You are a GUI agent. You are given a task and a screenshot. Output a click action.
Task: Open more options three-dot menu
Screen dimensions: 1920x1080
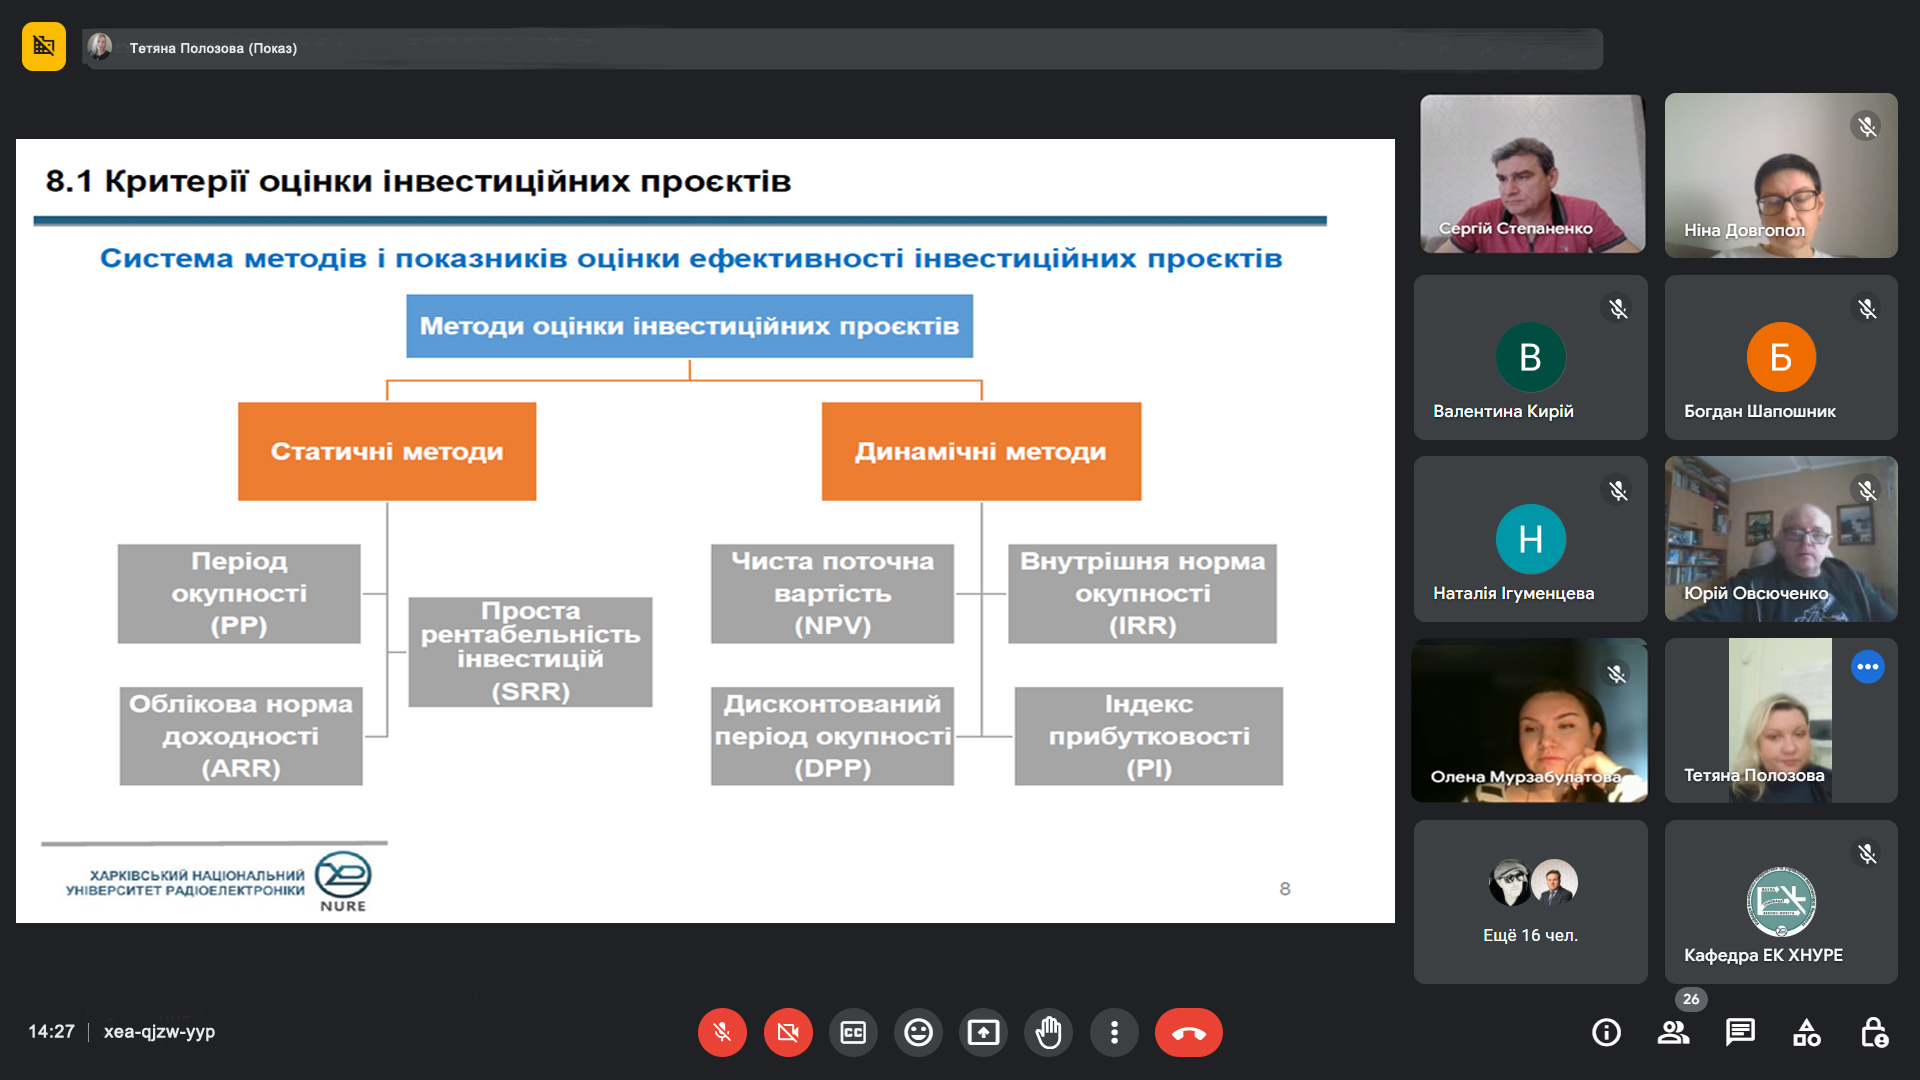(1114, 1032)
